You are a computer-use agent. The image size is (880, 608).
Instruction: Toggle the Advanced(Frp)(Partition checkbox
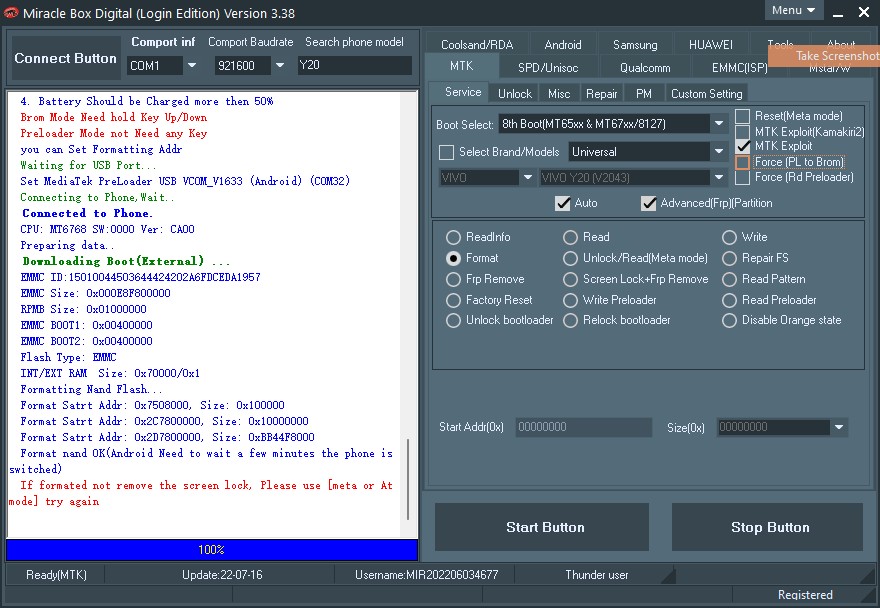pos(649,203)
